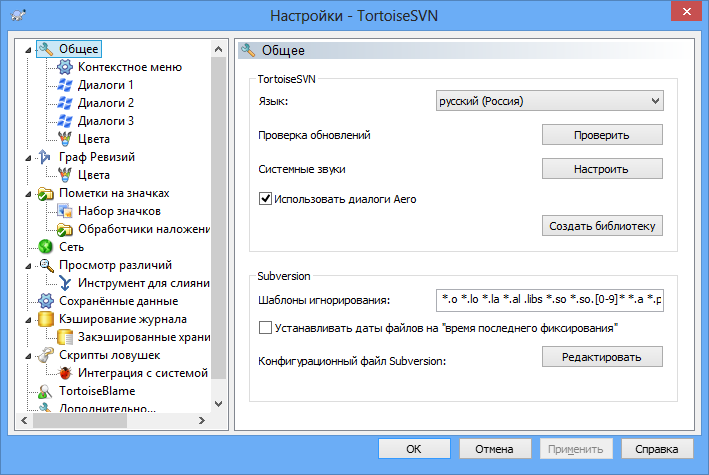The height and width of the screenshot is (475, 709).
Task: Toggle the Использовать диалоги Aero checkbox
Action: 265,199
